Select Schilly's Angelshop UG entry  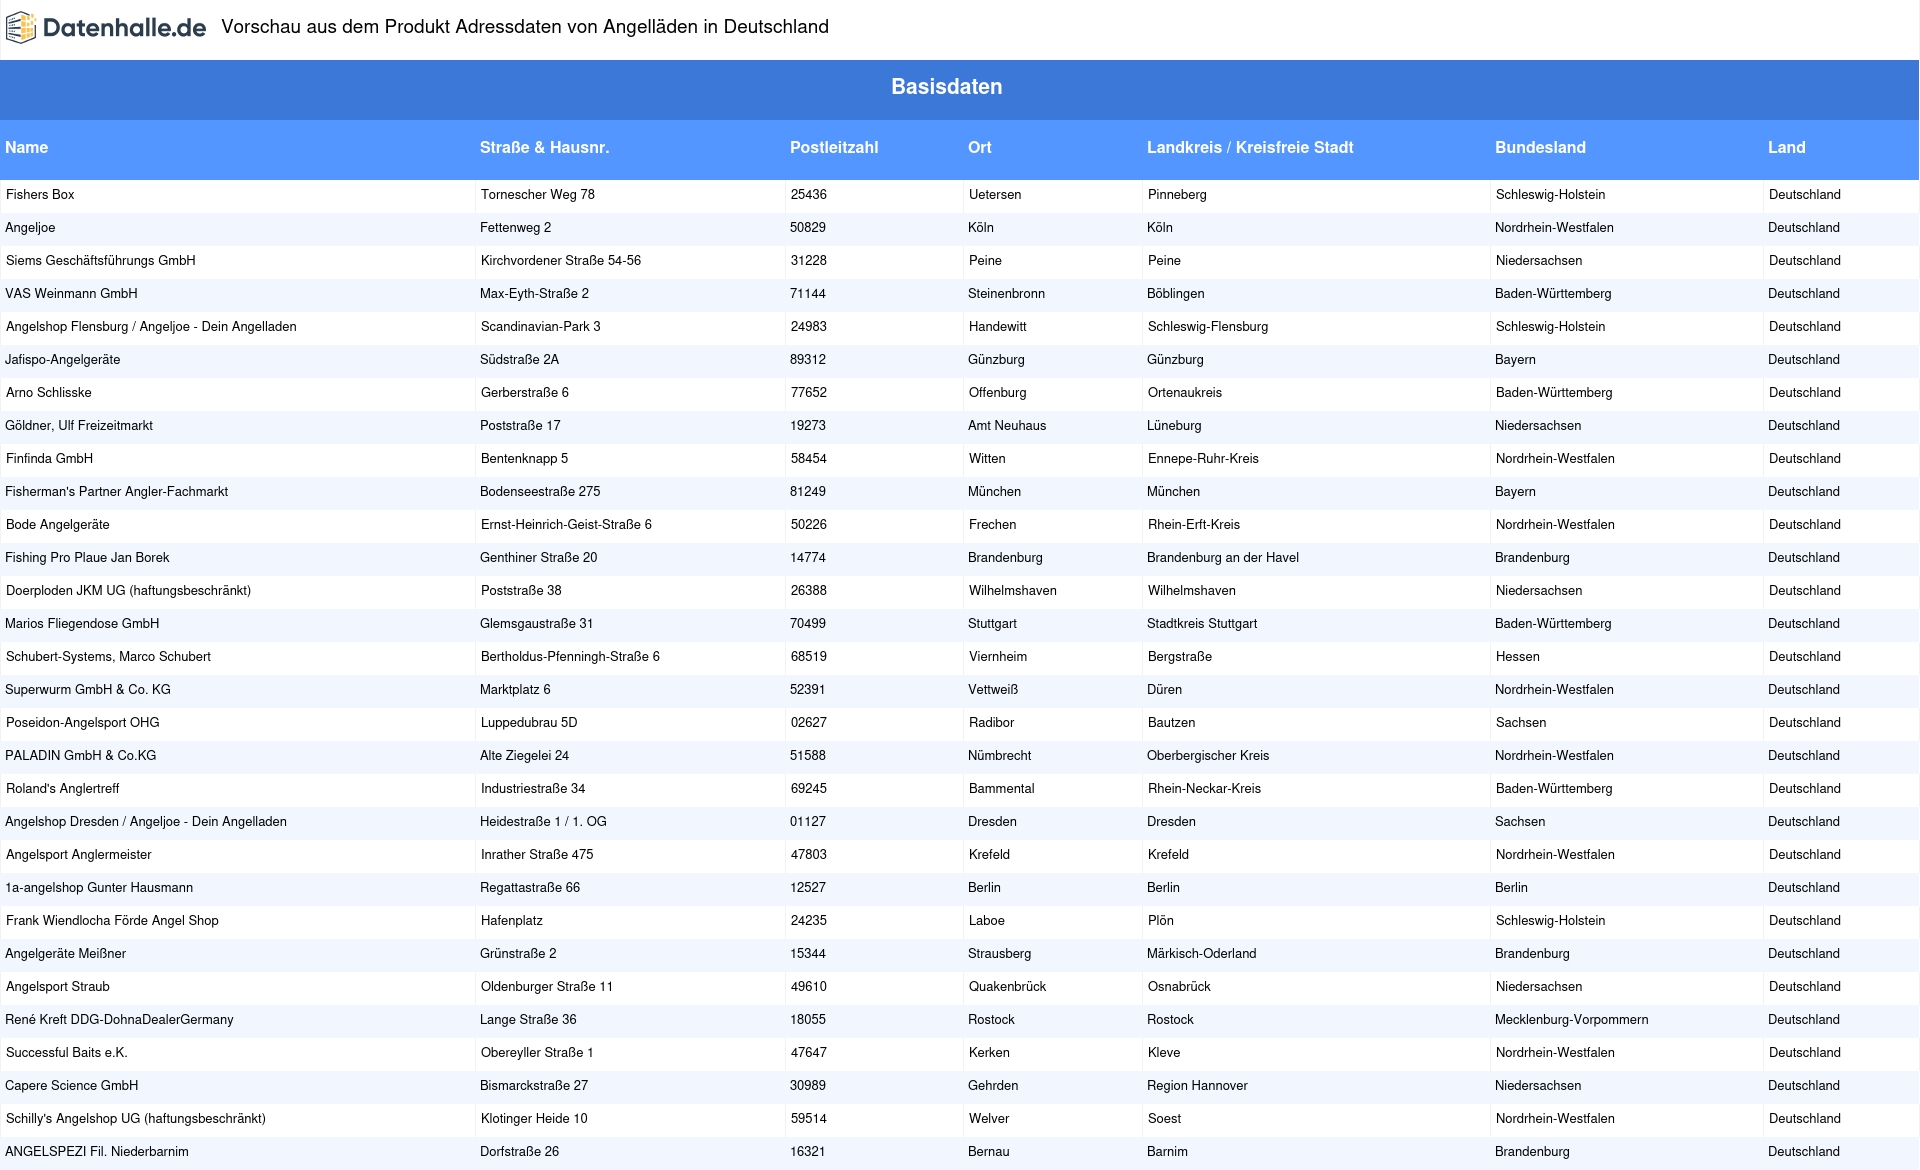pyautogui.click(x=136, y=1119)
